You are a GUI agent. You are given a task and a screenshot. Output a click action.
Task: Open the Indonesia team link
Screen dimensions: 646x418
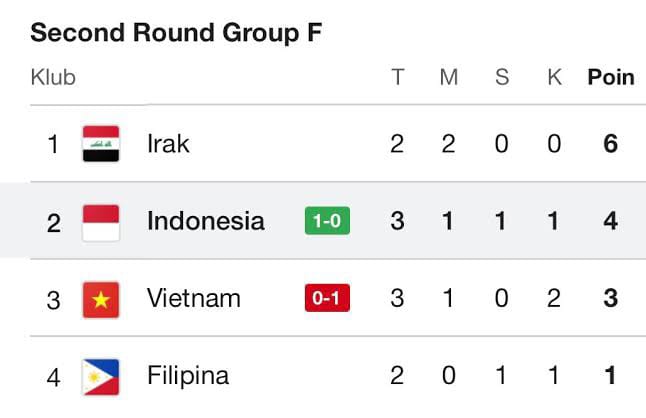pyautogui.click(x=205, y=221)
